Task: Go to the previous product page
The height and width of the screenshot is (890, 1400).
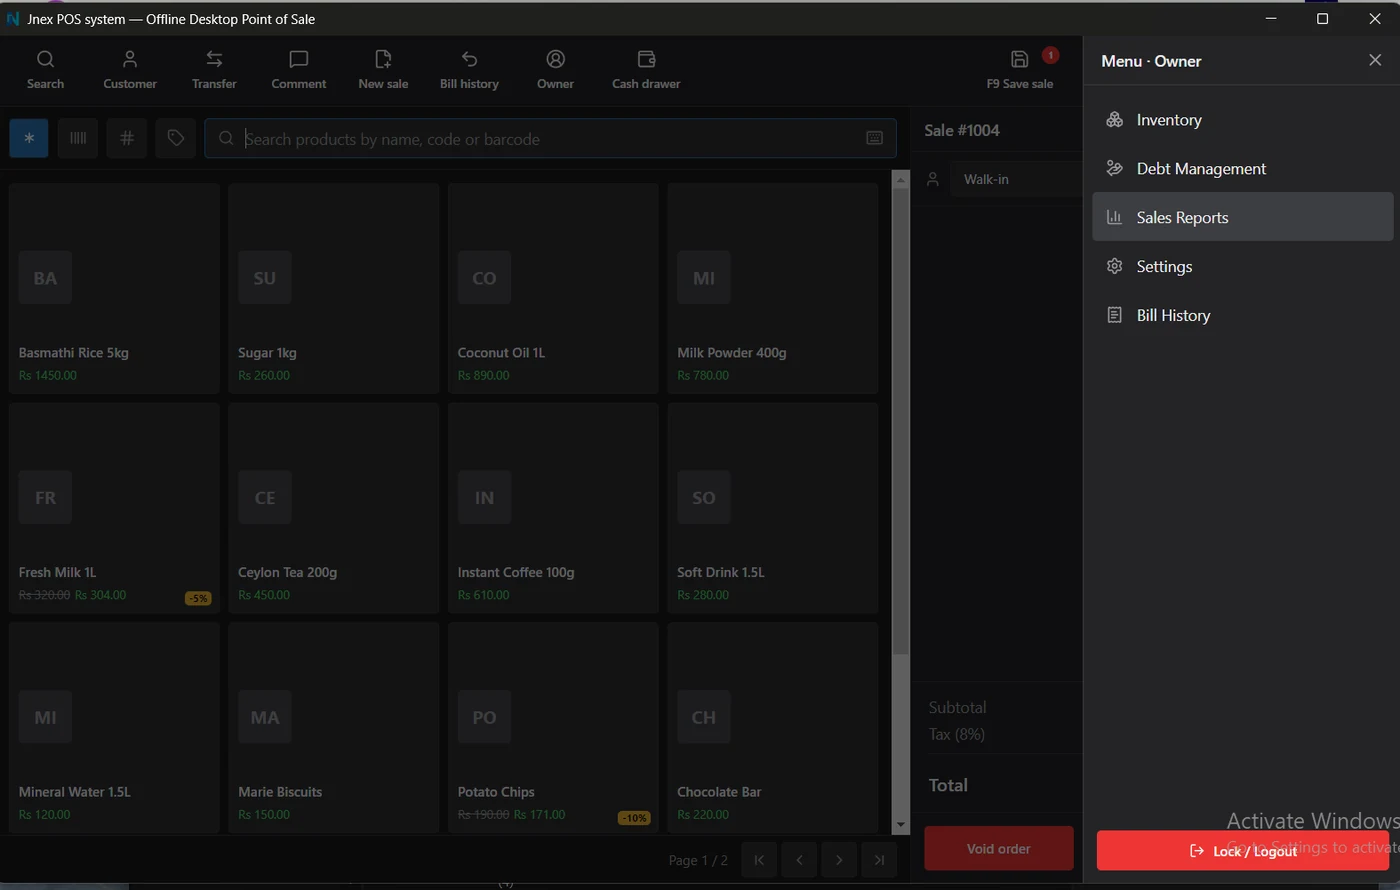Action: (799, 860)
